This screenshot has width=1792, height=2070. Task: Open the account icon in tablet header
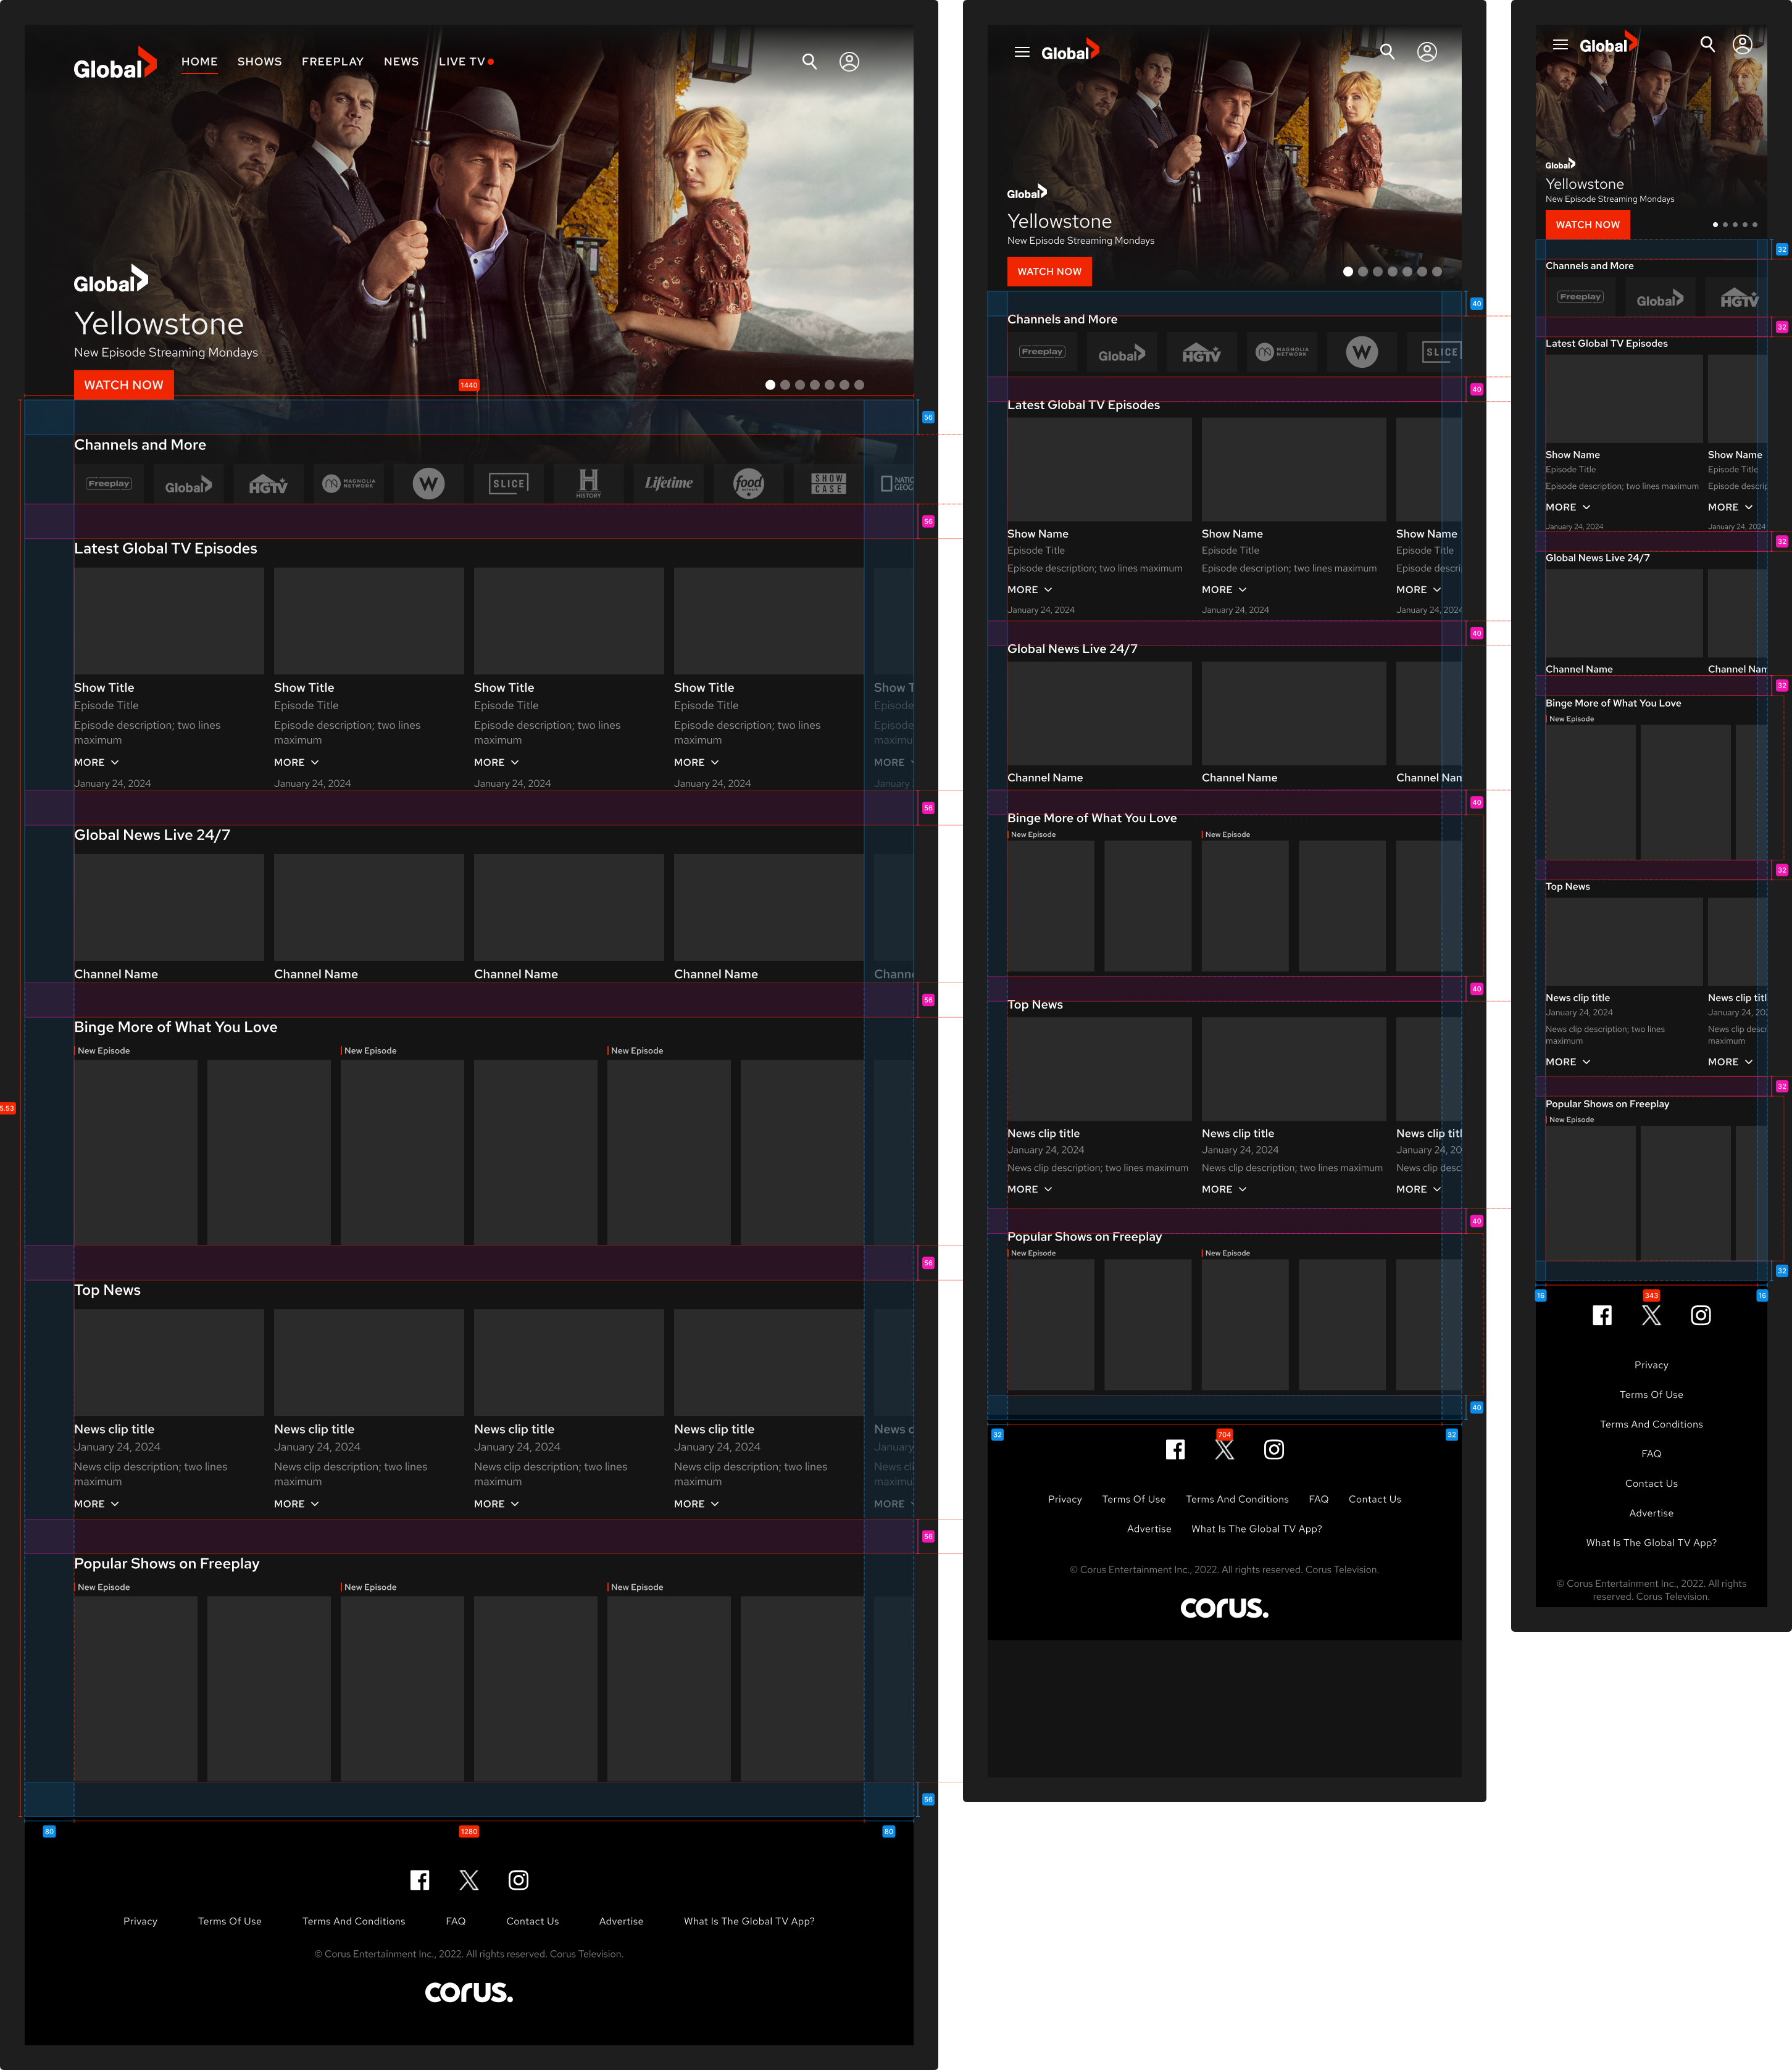point(1427,52)
